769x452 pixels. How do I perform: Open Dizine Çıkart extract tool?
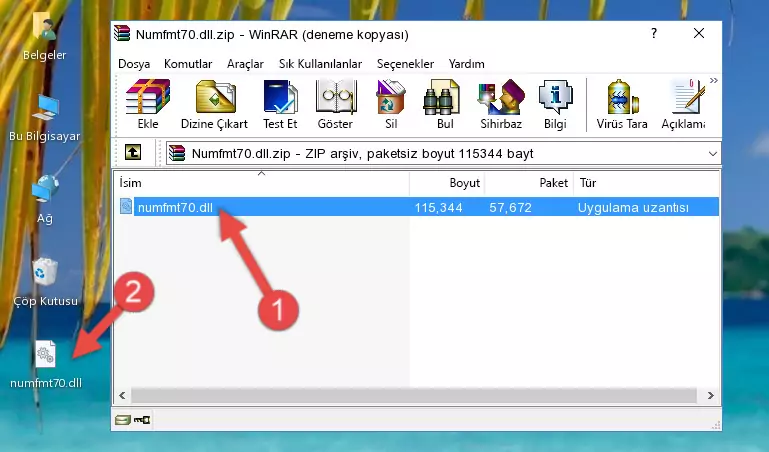(x=214, y=104)
